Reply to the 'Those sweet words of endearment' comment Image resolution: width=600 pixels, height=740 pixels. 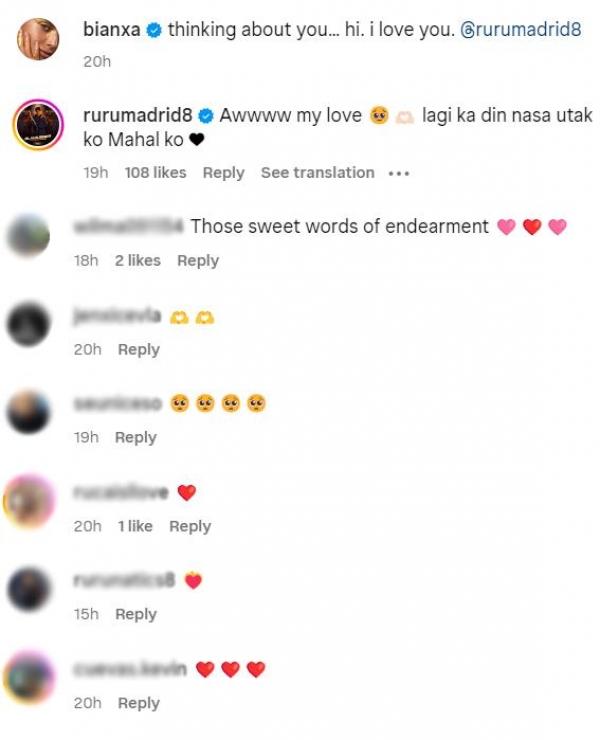198,261
